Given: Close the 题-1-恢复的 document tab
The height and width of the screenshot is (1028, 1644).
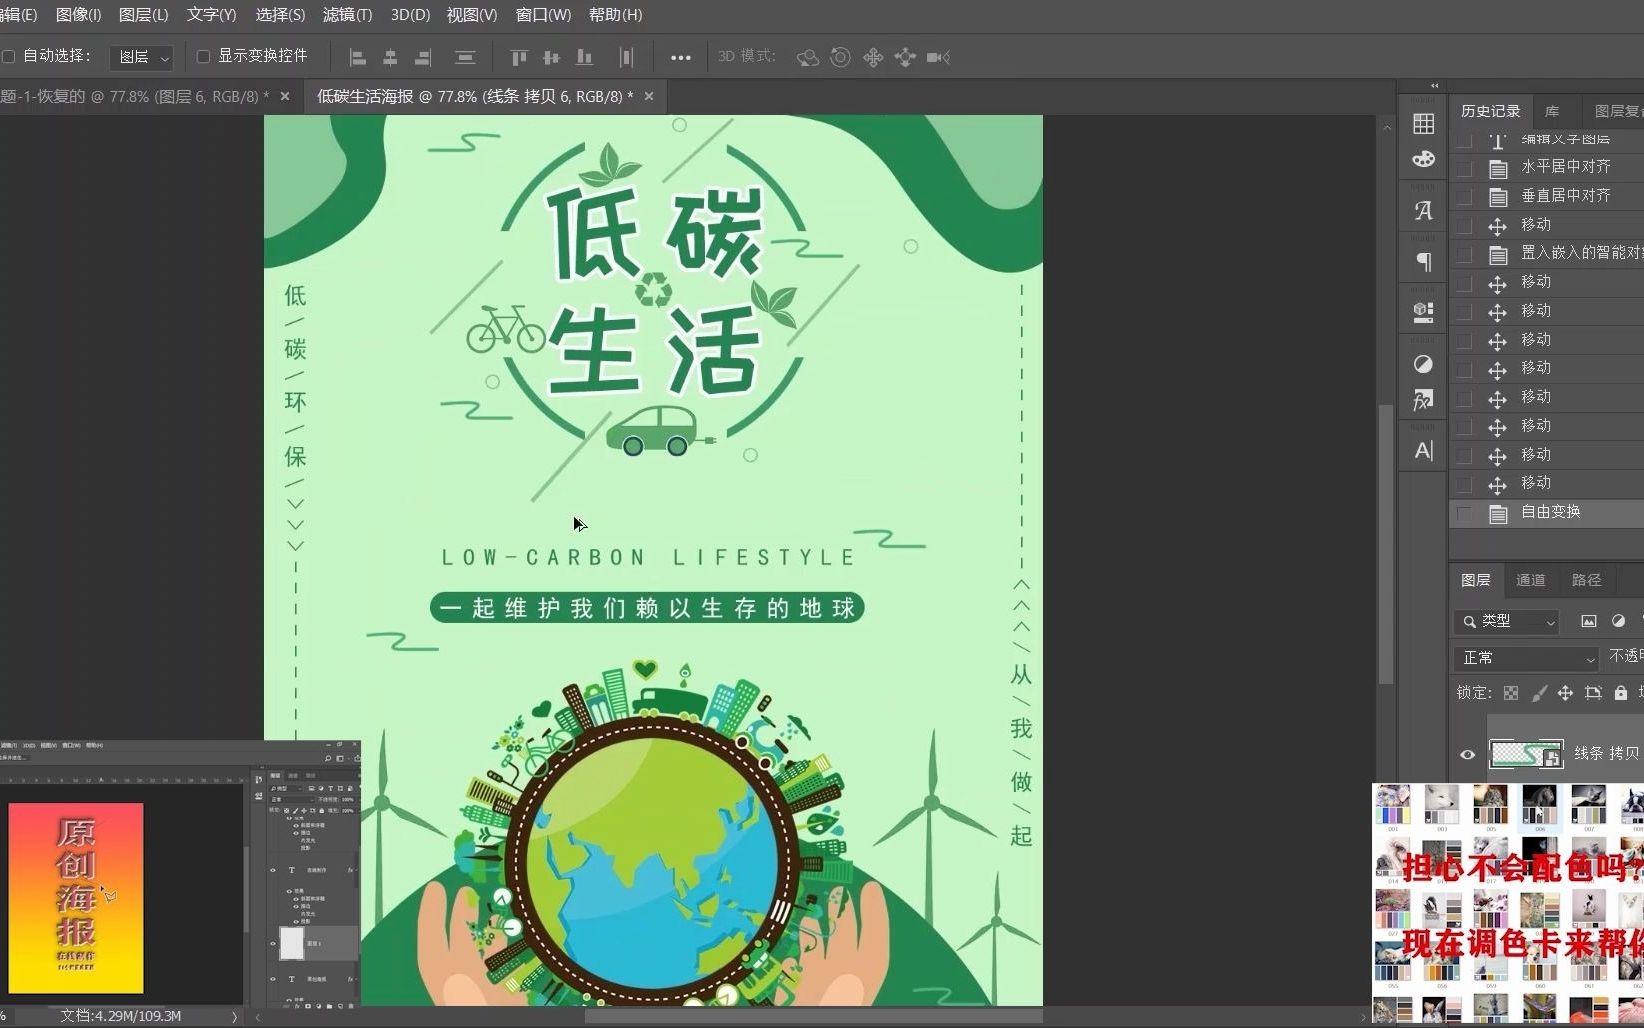Looking at the screenshot, I should click(x=285, y=97).
